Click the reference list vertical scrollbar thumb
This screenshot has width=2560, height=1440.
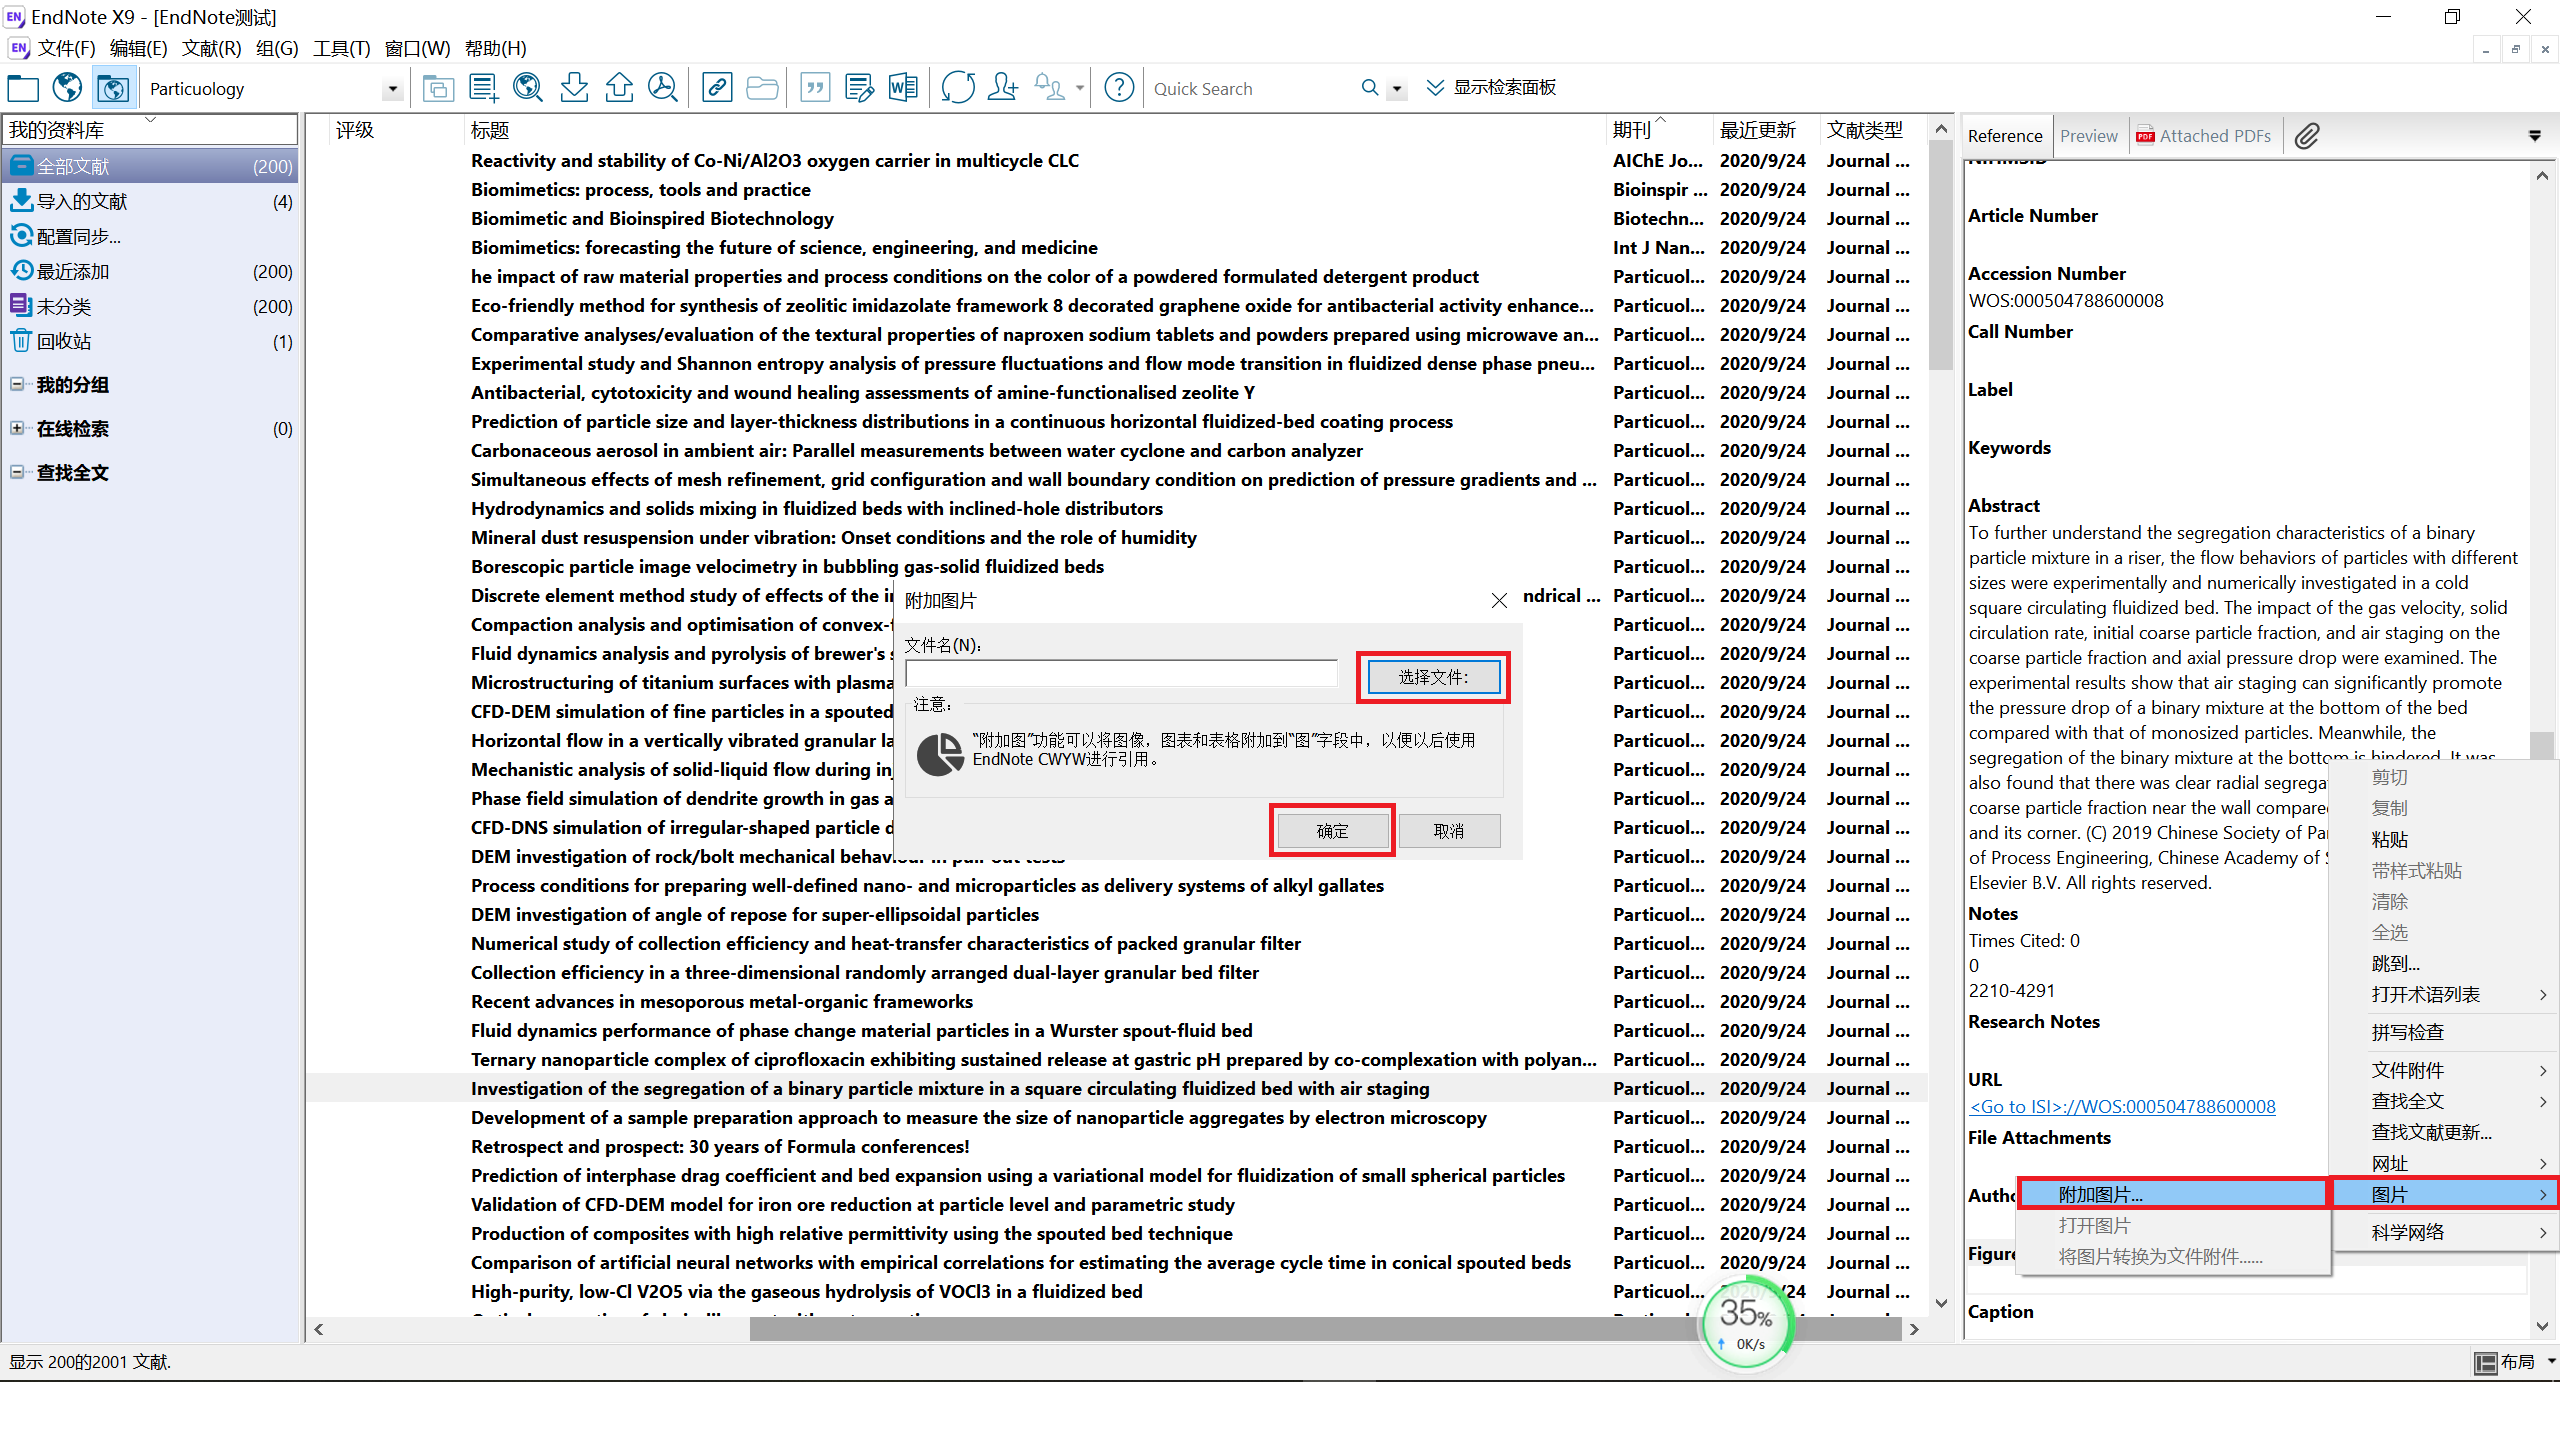1940,255
